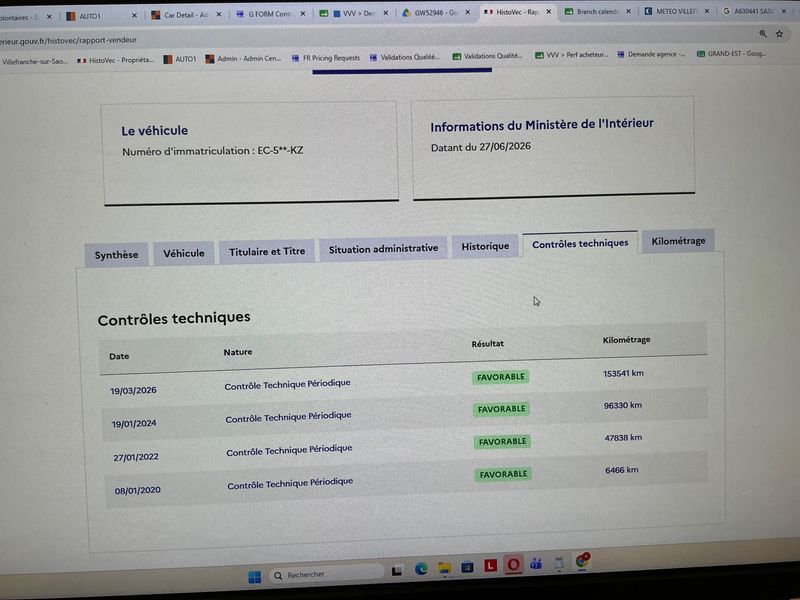Launch Microsoft Edge from the taskbar
Screen dimensions: 800x600
point(421,568)
